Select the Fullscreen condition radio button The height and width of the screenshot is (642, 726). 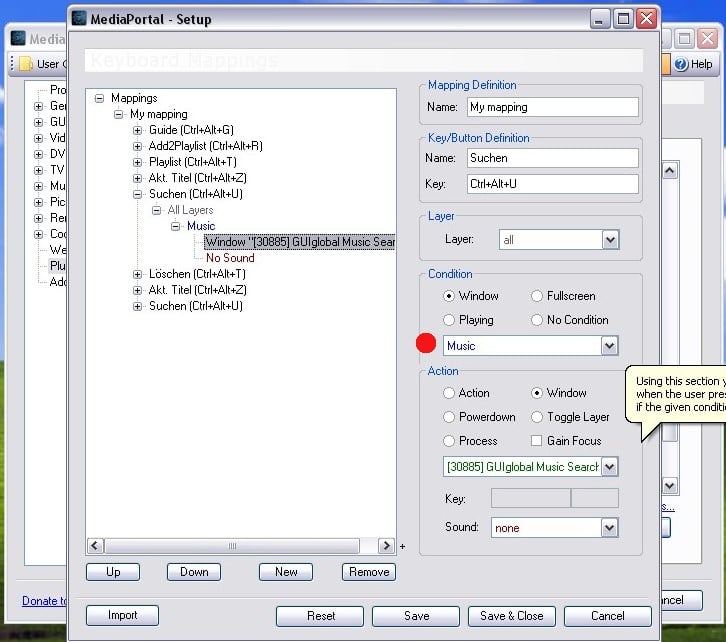[x=537, y=296]
